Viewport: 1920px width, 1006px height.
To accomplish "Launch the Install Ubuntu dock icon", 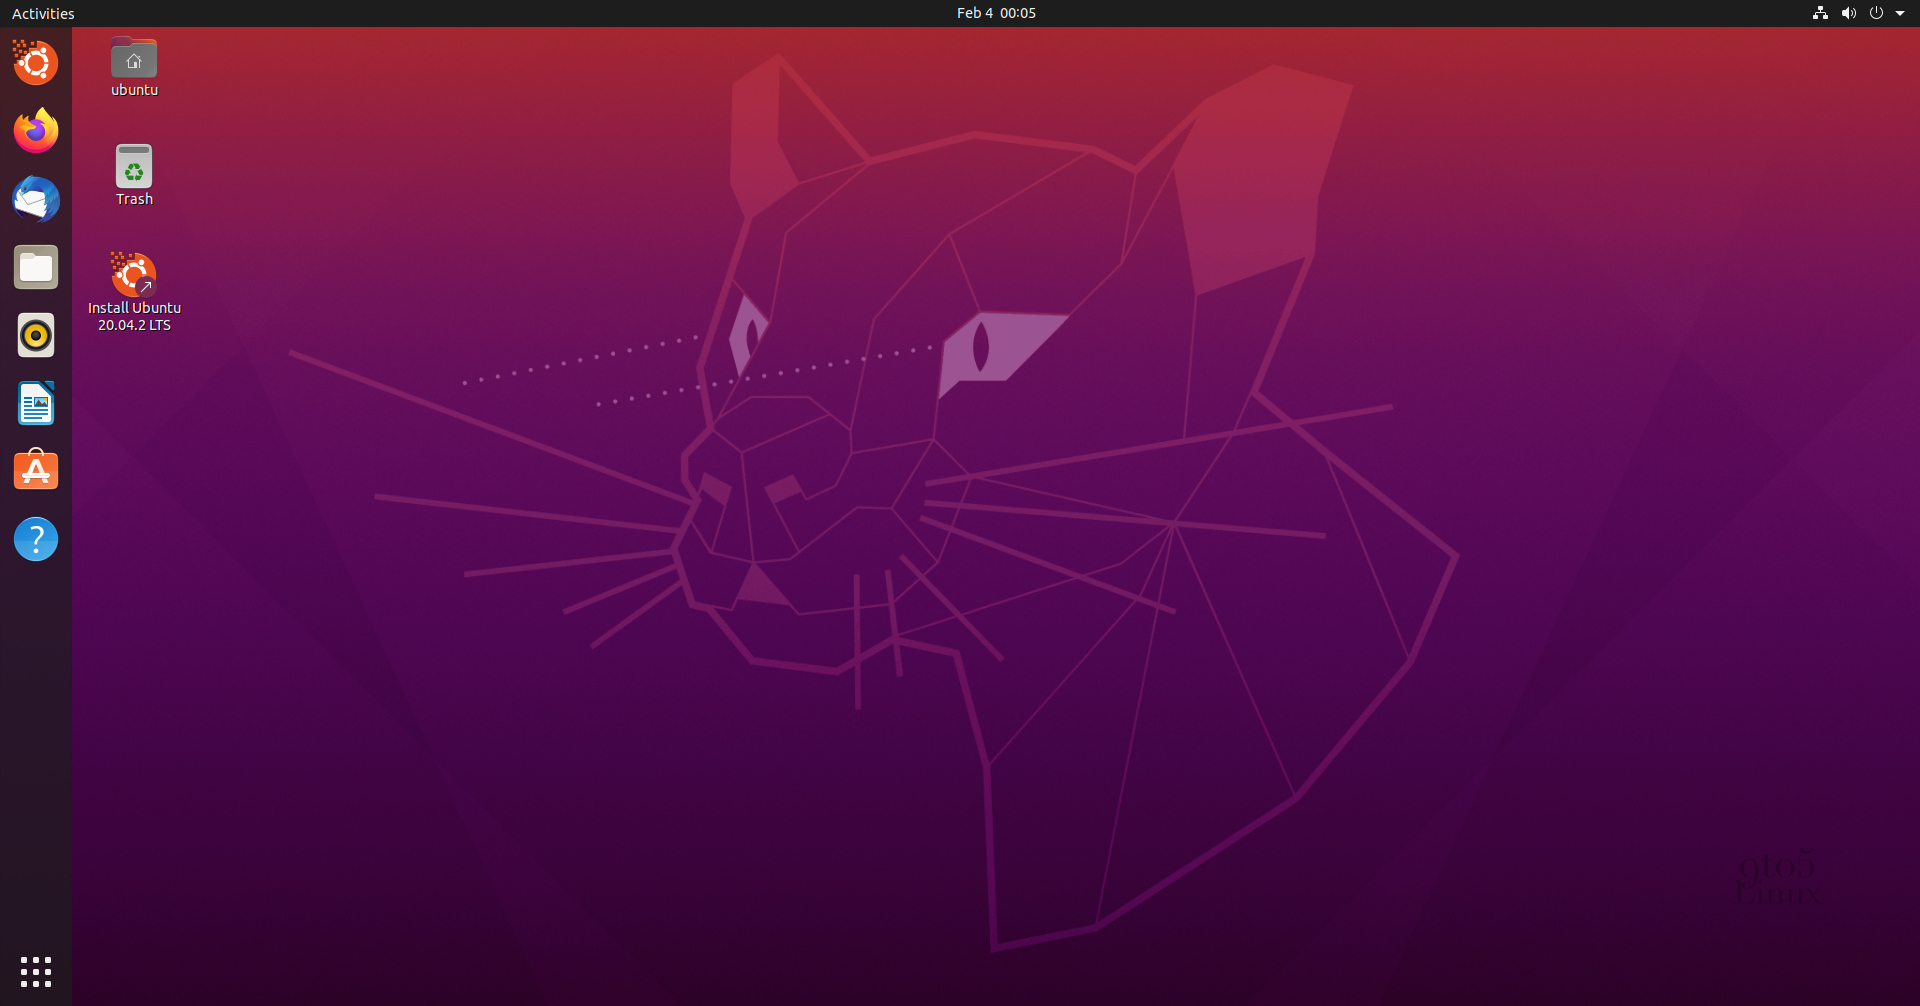I will (36, 63).
